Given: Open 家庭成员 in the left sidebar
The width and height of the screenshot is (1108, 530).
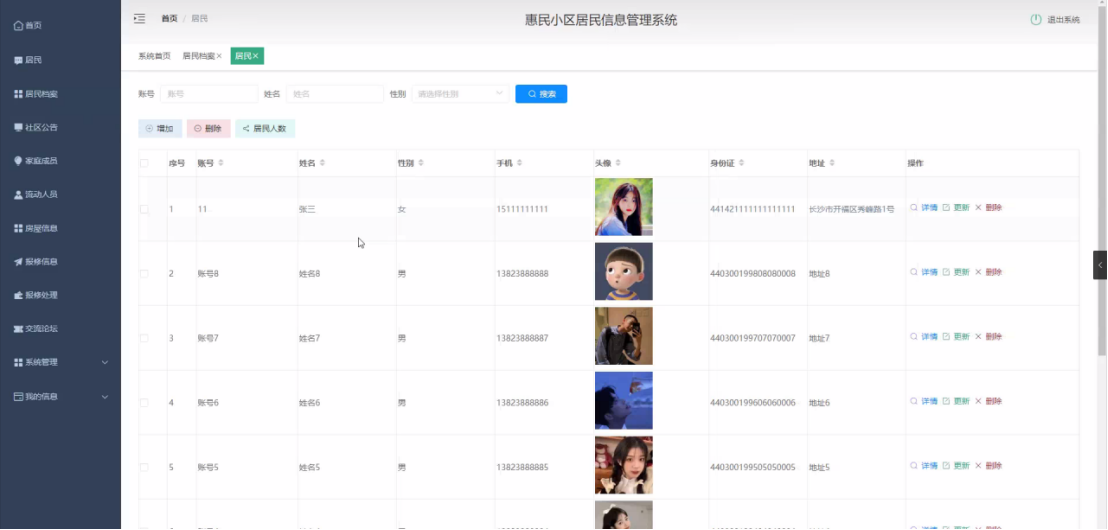Looking at the screenshot, I should point(36,161).
